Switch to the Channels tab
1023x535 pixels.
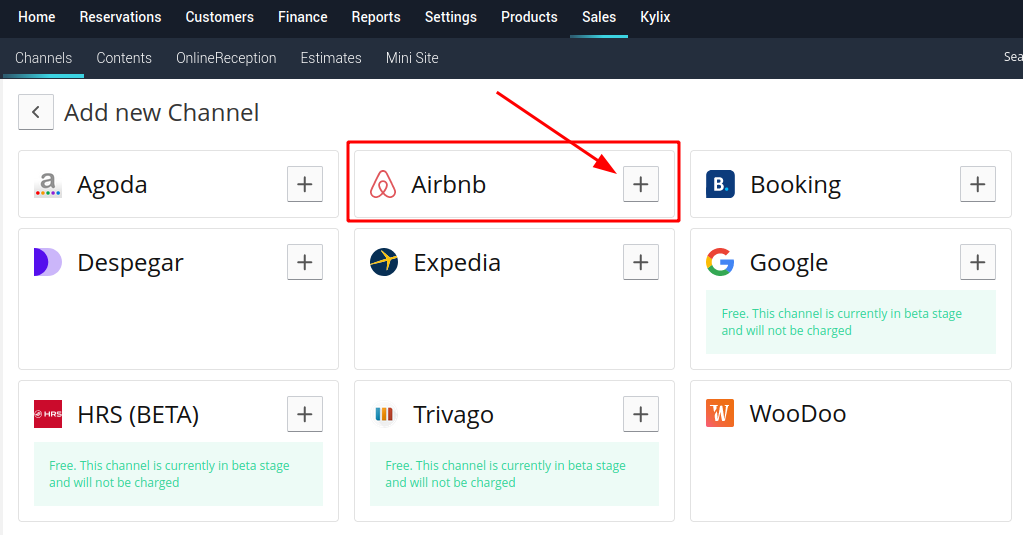[x=44, y=58]
